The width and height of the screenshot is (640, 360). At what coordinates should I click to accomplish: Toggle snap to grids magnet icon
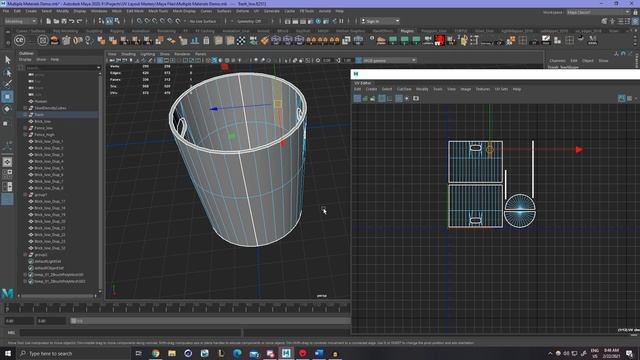coord(140,21)
